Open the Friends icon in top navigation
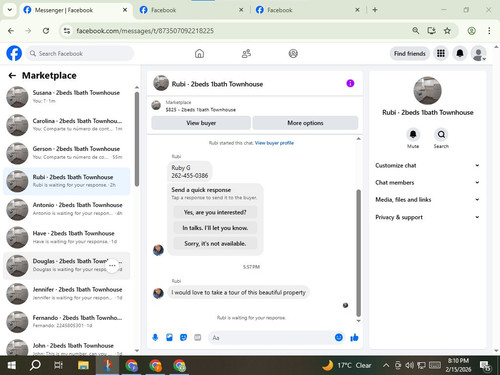 (246, 53)
